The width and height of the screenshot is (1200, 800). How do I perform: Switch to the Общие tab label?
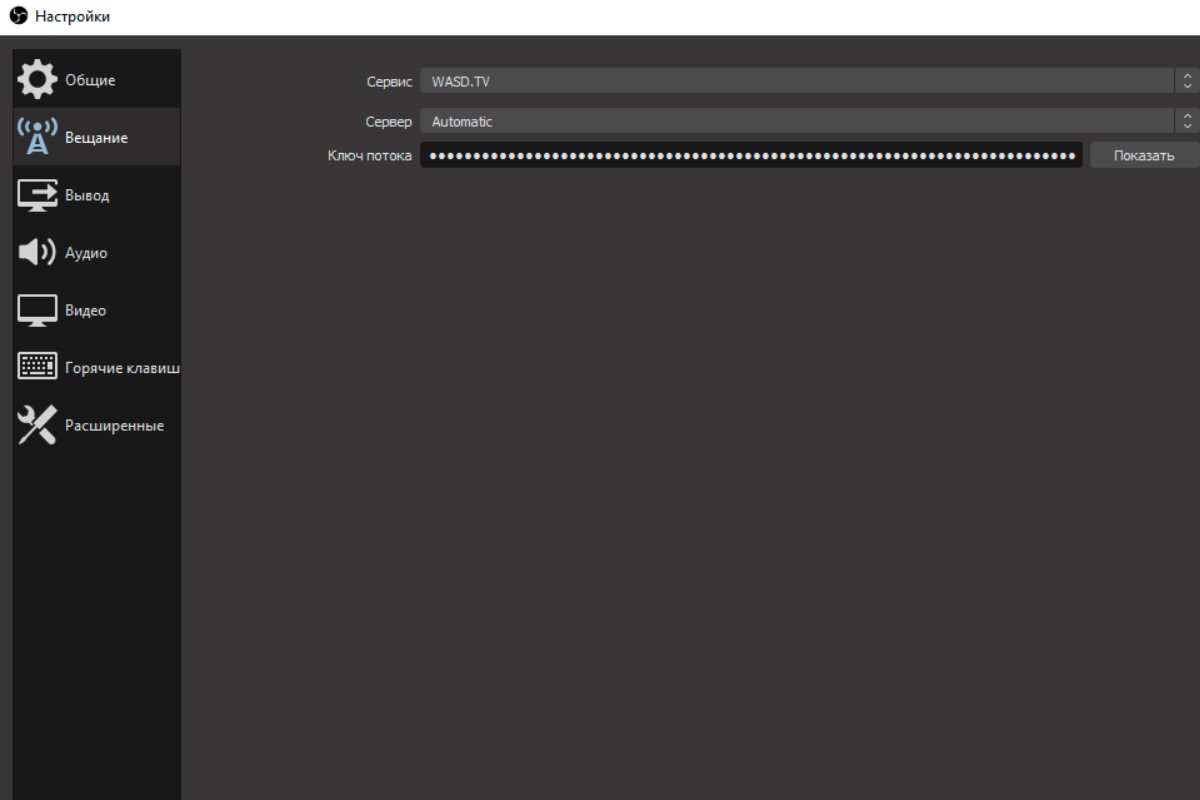(90, 80)
